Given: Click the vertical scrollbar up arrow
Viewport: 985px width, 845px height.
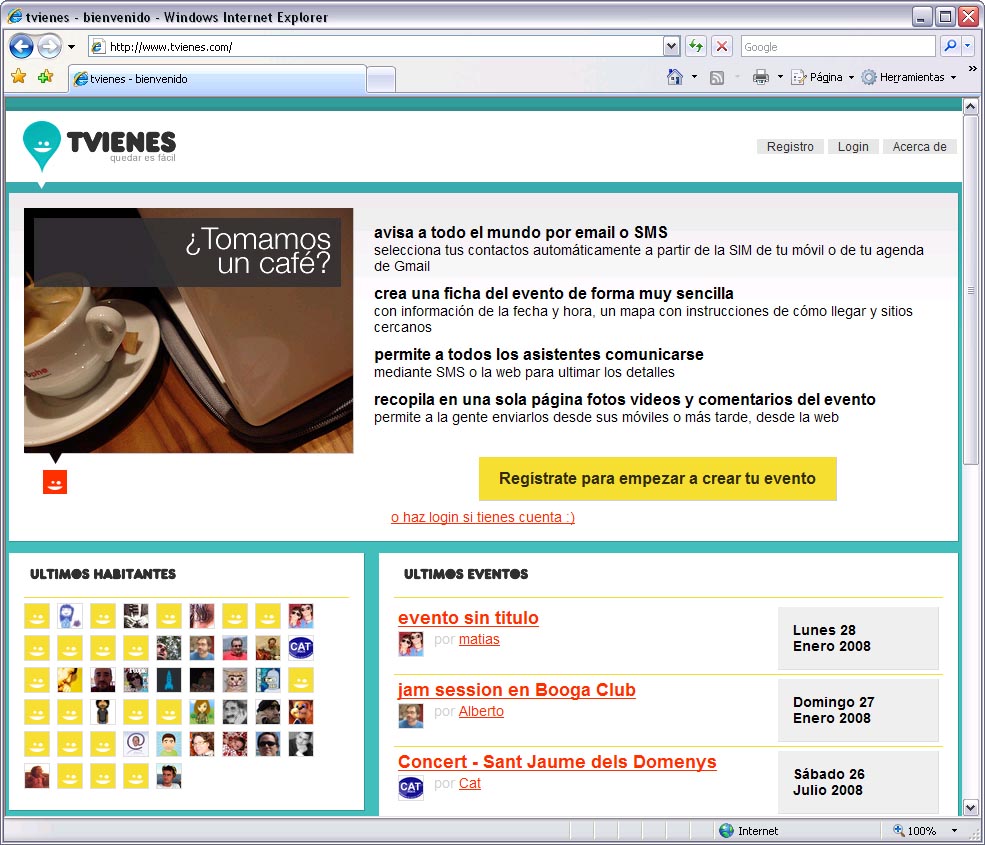Looking at the screenshot, I should pyautogui.click(x=971, y=106).
